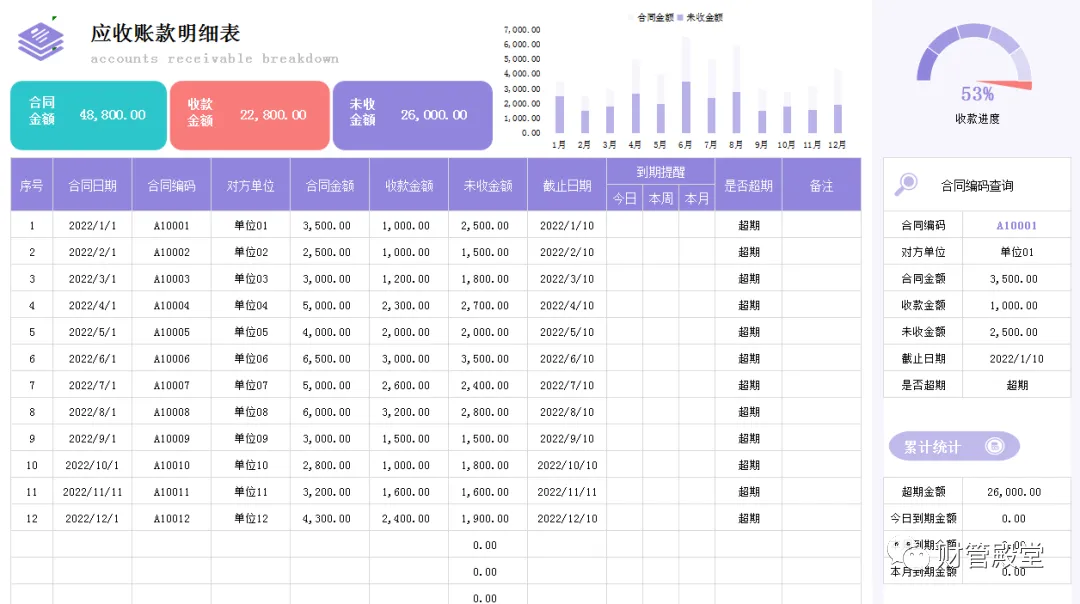The width and height of the screenshot is (1080, 604).
Task: Click the 单位10 cell
Action: pos(251,465)
